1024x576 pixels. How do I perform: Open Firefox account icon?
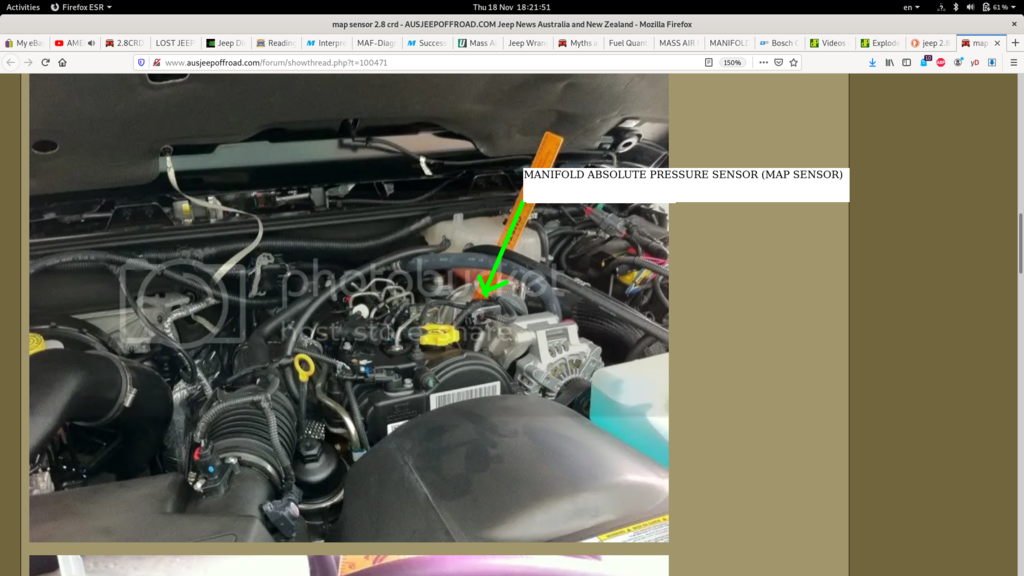(958, 63)
